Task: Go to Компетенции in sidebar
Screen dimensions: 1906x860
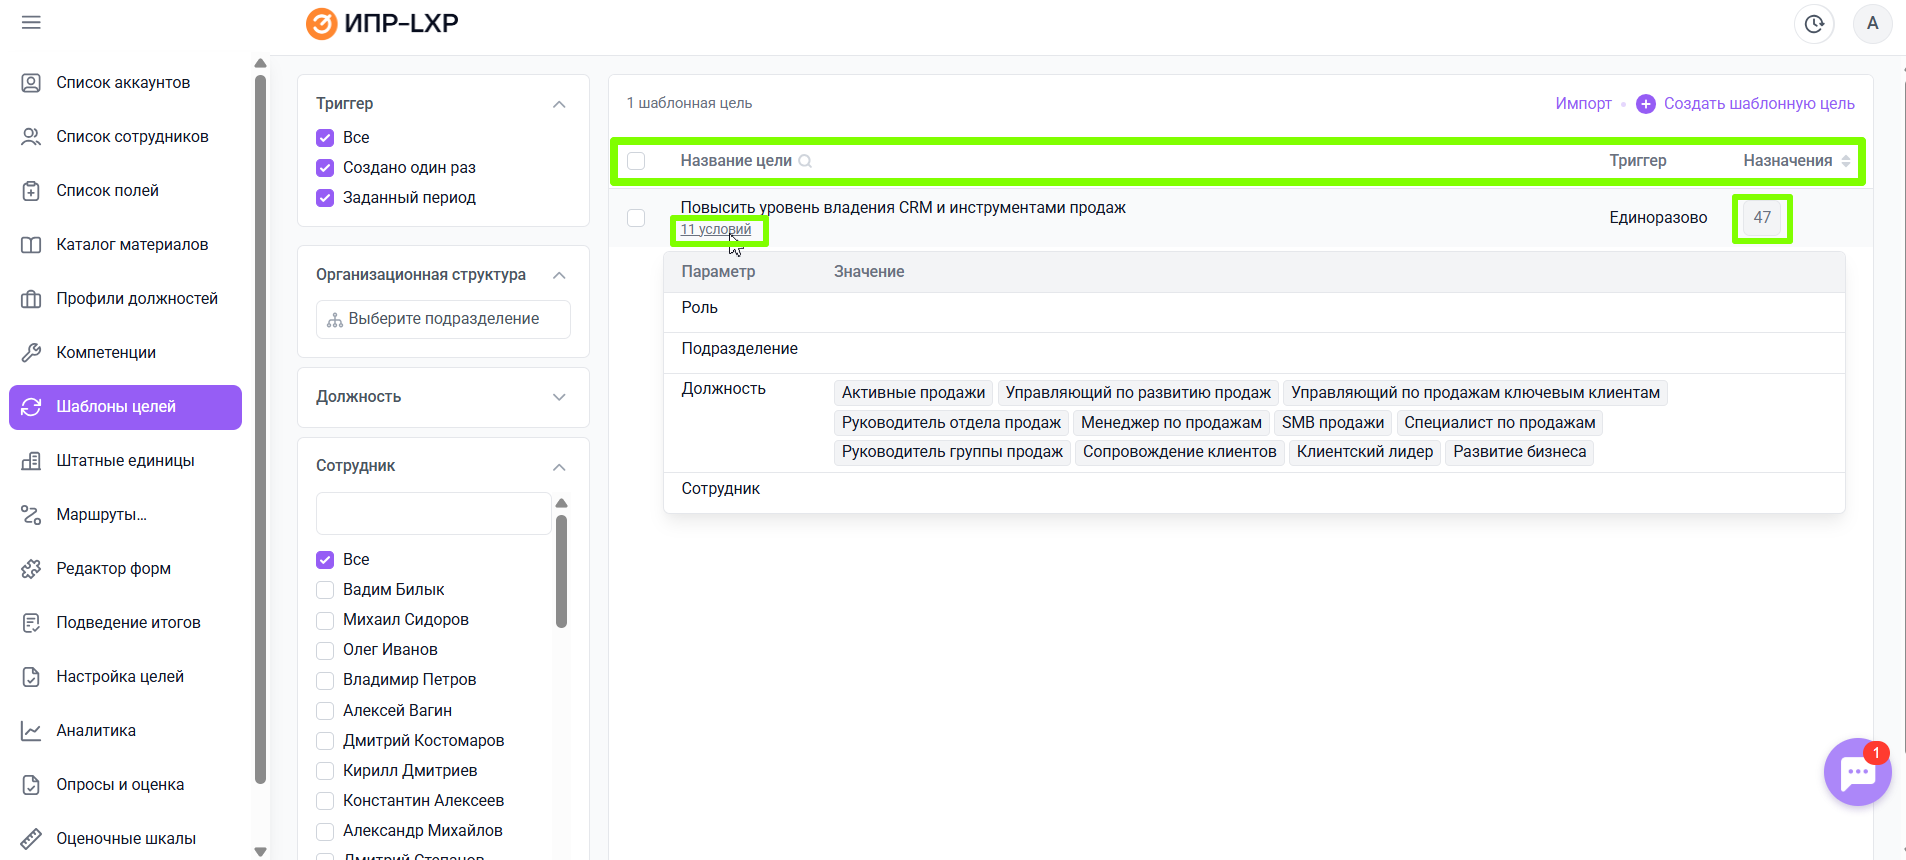Action: (x=106, y=352)
